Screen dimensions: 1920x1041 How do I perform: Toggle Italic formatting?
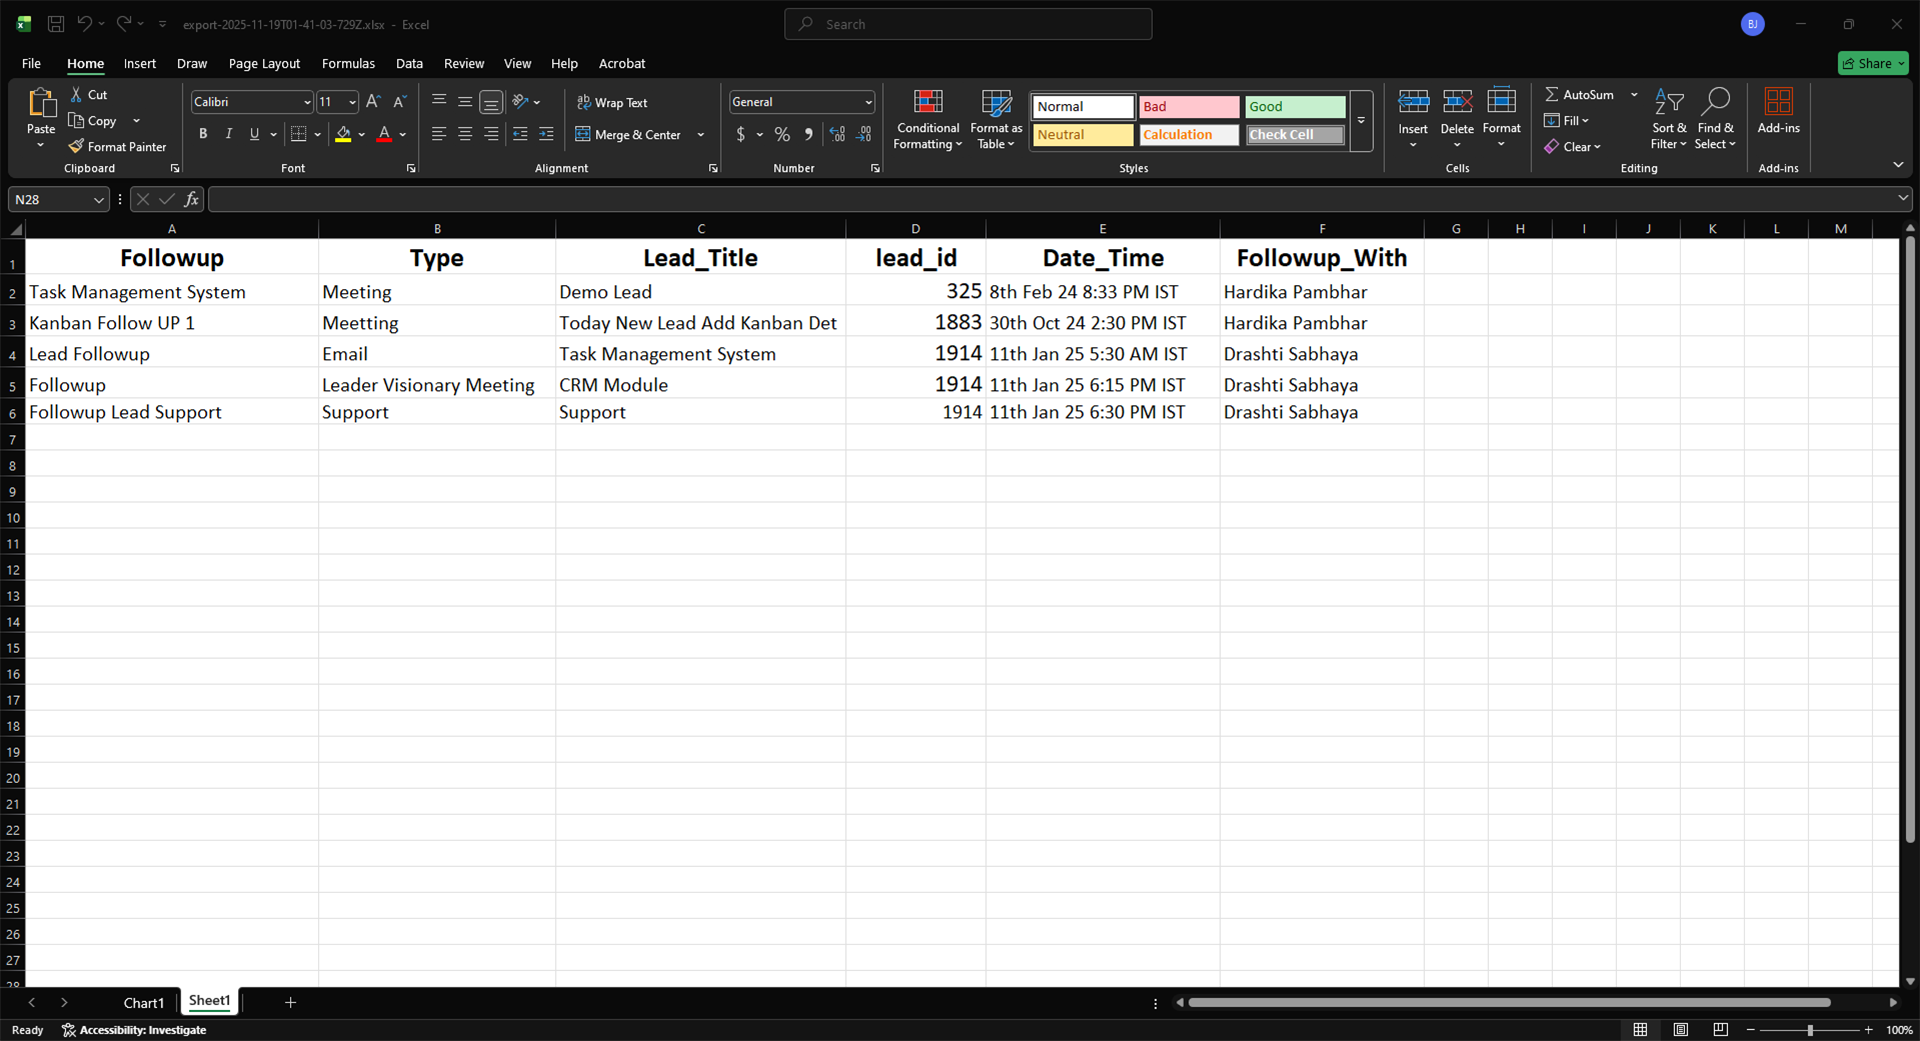[x=229, y=135]
